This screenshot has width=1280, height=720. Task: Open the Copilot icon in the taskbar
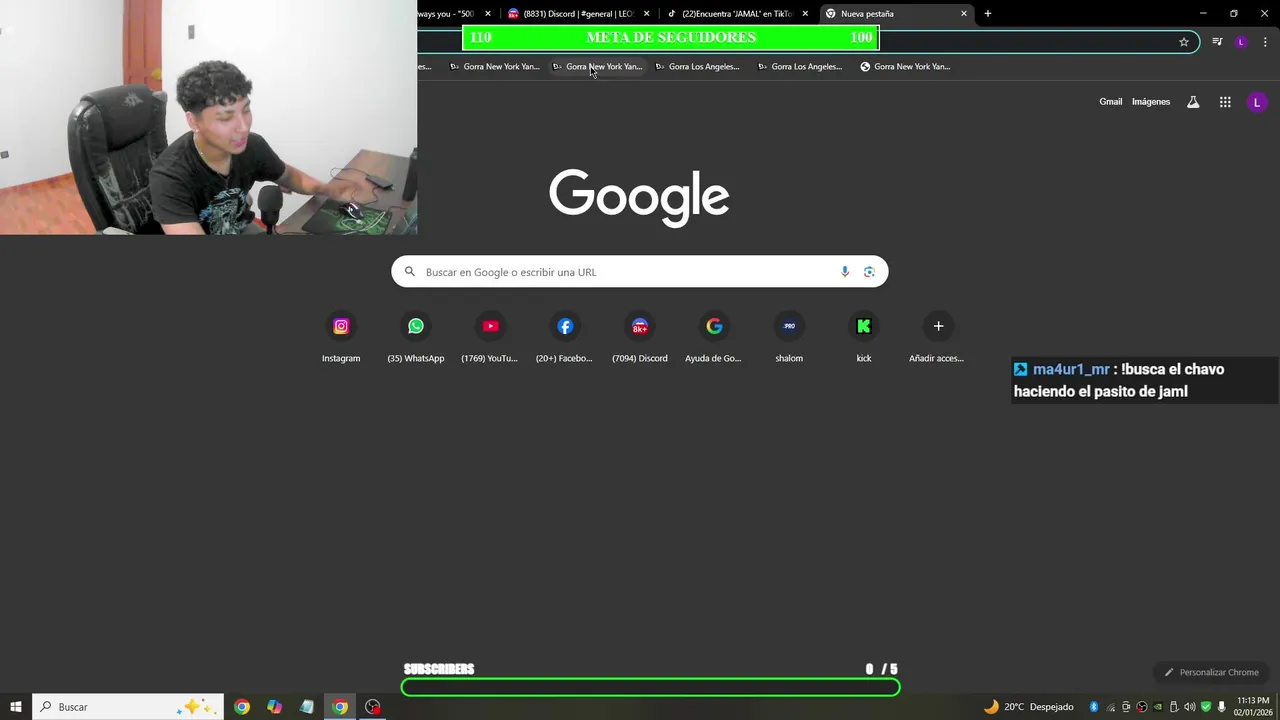coord(274,707)
